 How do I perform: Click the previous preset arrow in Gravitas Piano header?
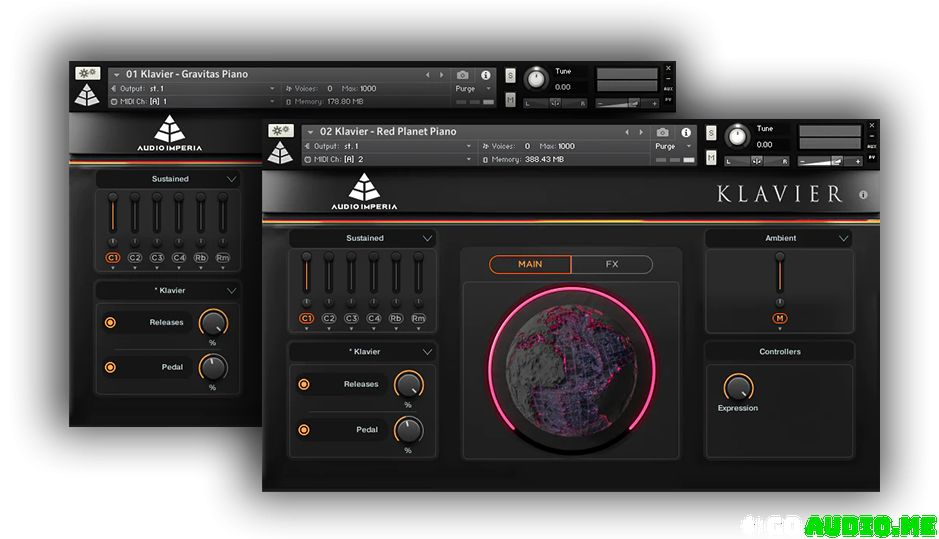pyautogui.click(x=428, y=74)
